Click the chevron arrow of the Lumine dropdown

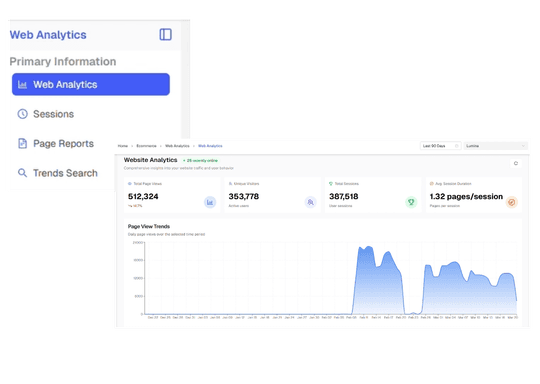tap(523, 146)
